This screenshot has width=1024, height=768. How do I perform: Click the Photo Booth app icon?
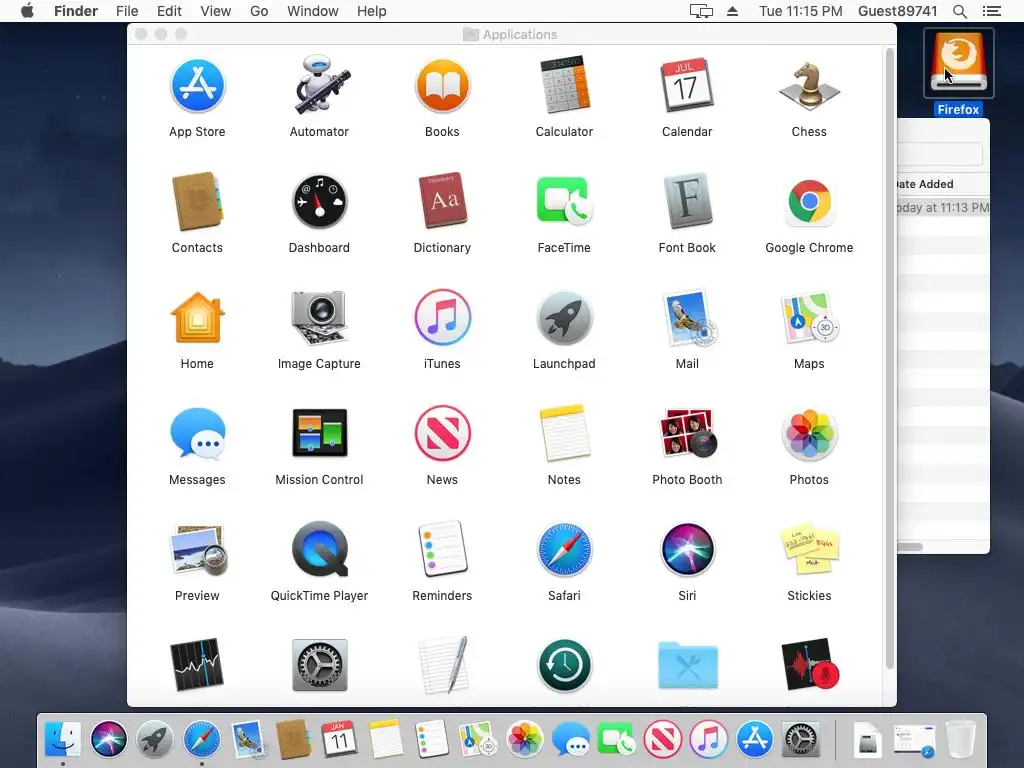(687, 434)
